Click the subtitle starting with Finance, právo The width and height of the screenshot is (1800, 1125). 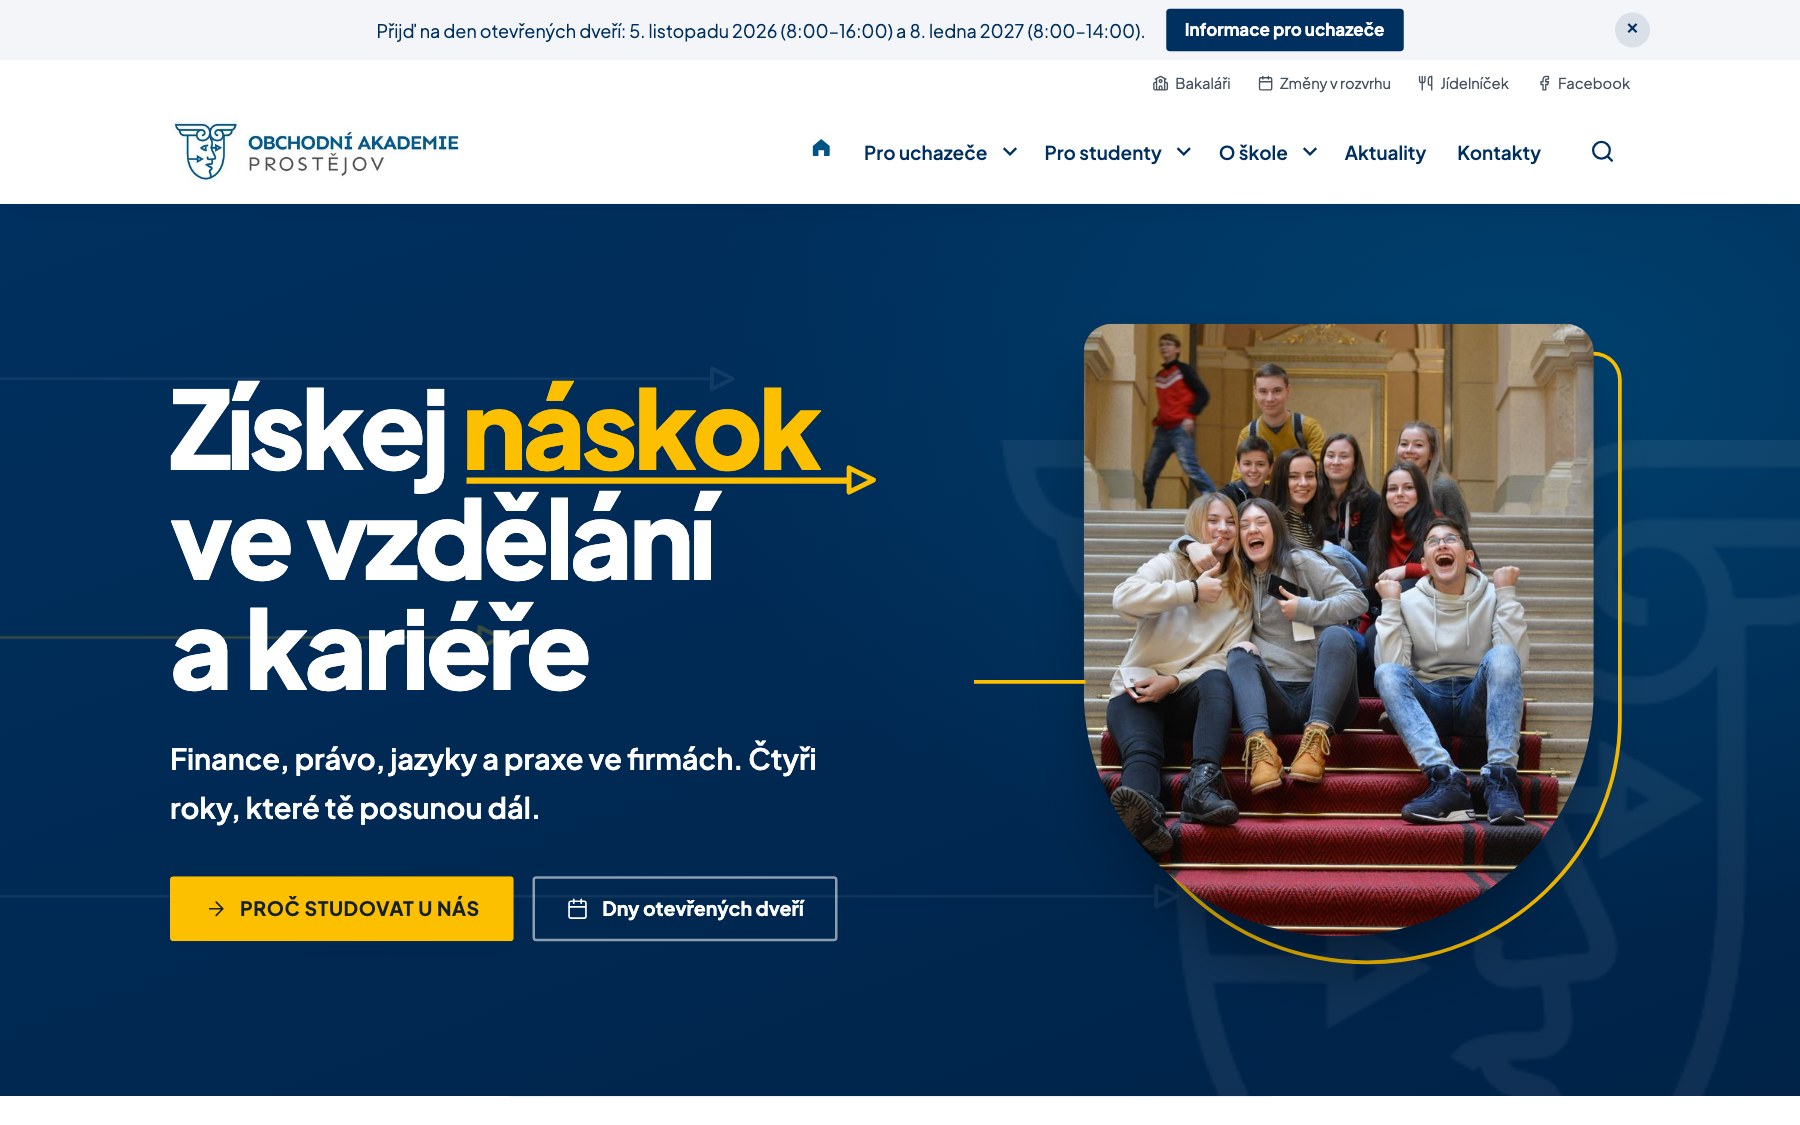[493, 783]
